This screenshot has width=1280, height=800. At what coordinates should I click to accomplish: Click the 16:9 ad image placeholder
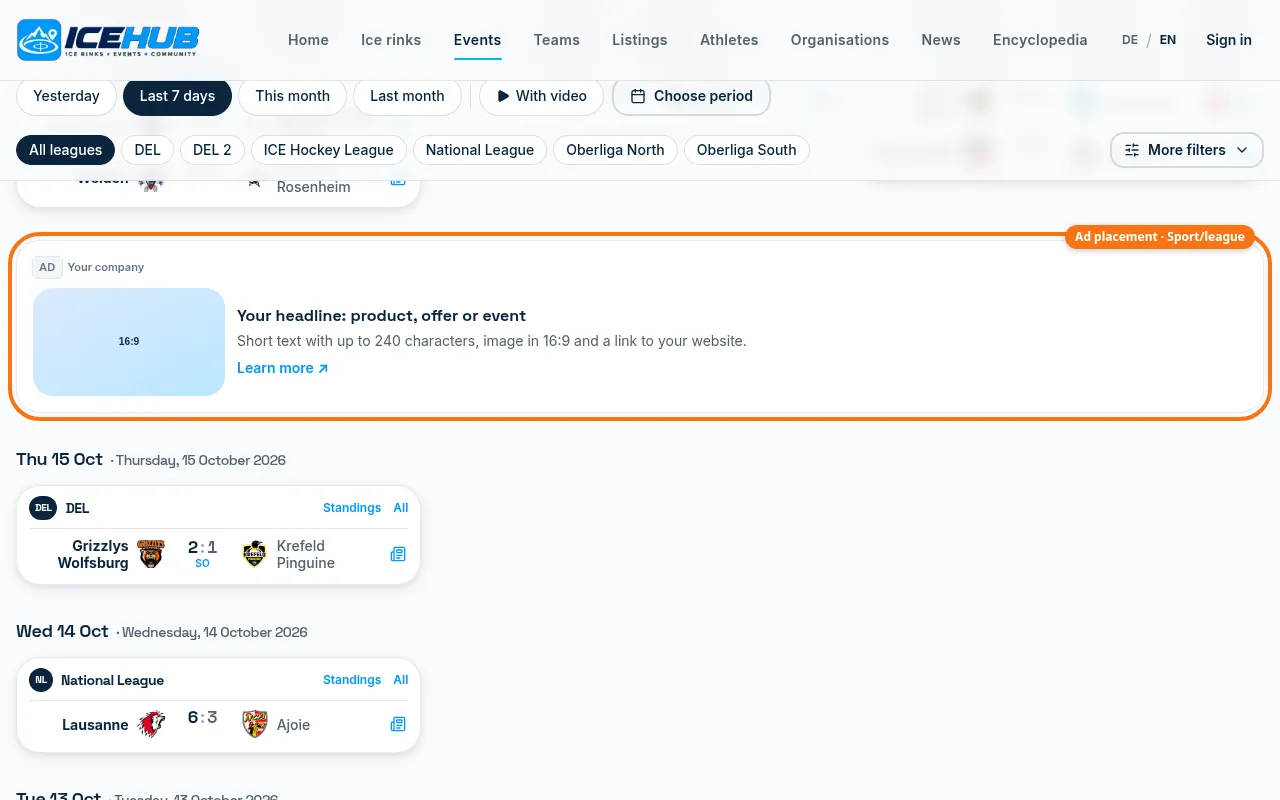click(x=129, y=342)
